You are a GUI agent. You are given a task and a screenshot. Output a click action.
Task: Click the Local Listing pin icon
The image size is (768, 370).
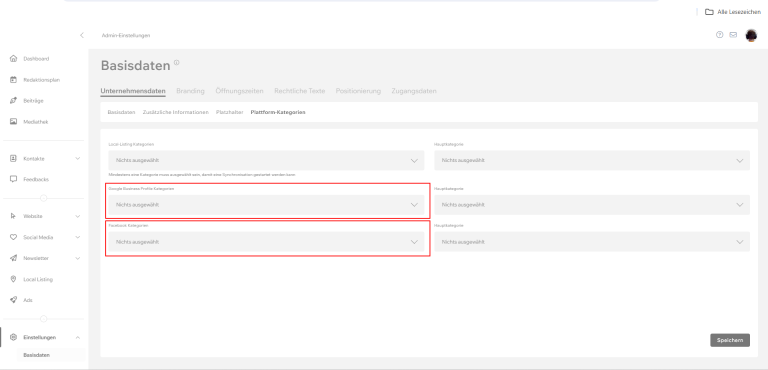14,279
